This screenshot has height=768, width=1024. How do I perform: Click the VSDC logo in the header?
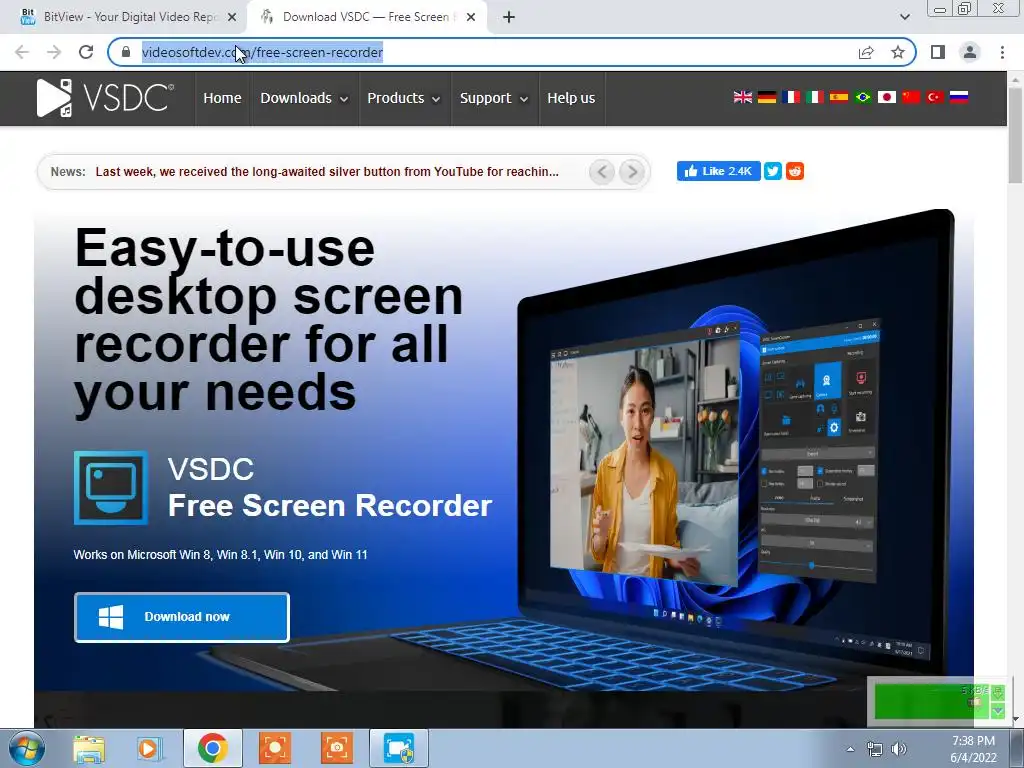[106, 98]
